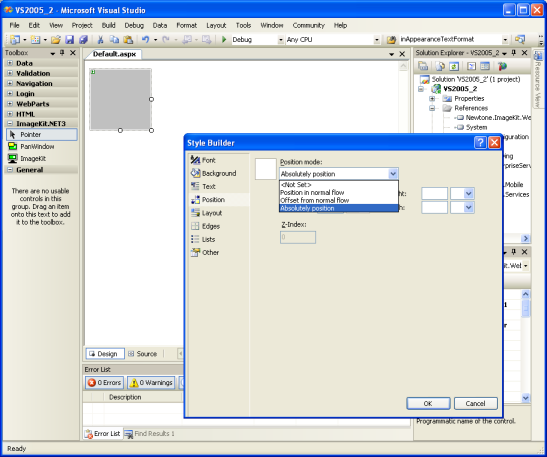The image size is (547, 457).
Task: Switch to the Error List tab
Action: coord(103,434)
